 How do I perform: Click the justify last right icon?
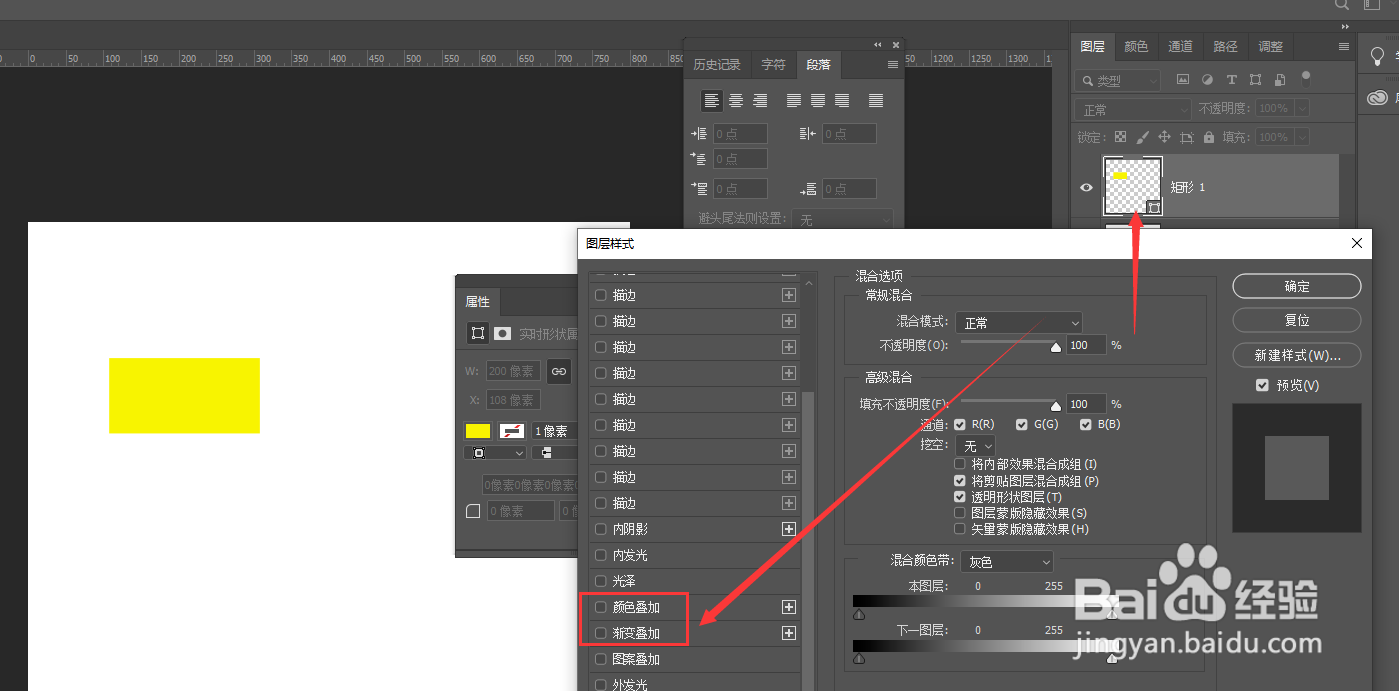pos(842,100)
